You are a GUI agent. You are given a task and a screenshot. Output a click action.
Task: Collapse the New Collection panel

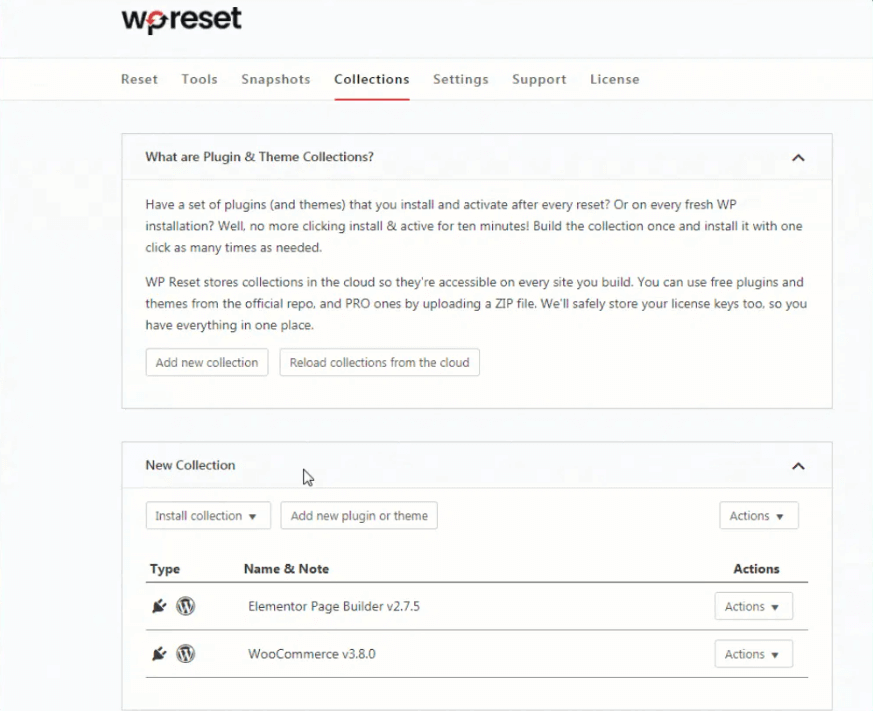(x=798, y=466)
